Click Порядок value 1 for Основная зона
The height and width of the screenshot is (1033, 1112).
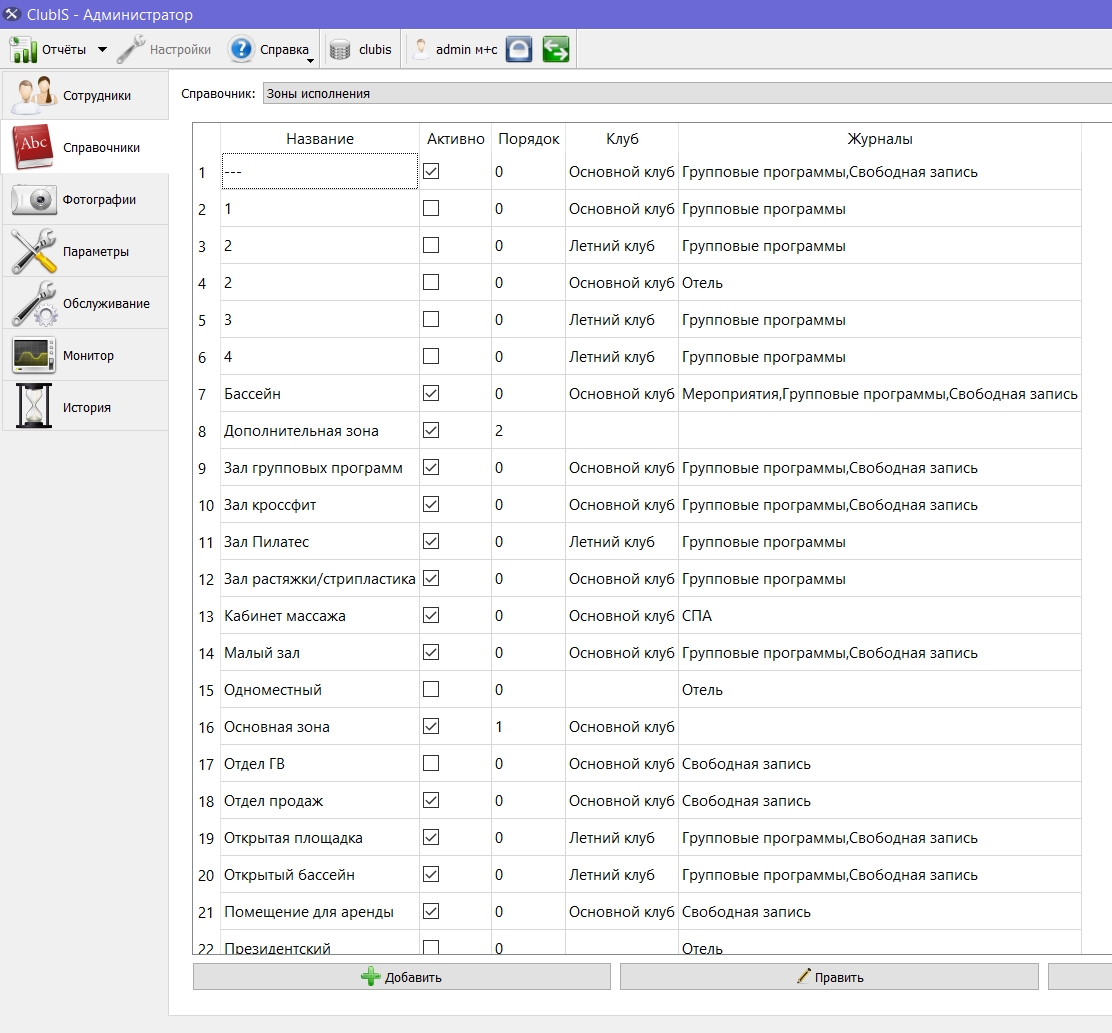coord(528,727)
